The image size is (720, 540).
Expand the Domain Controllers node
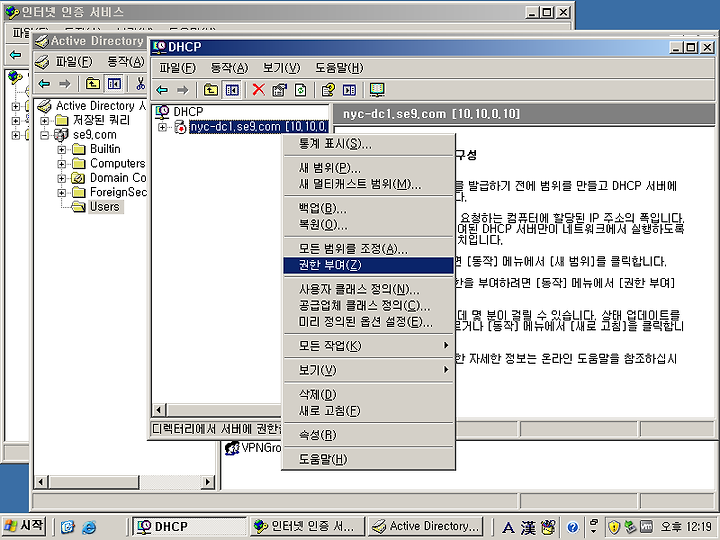pos(62,178)
